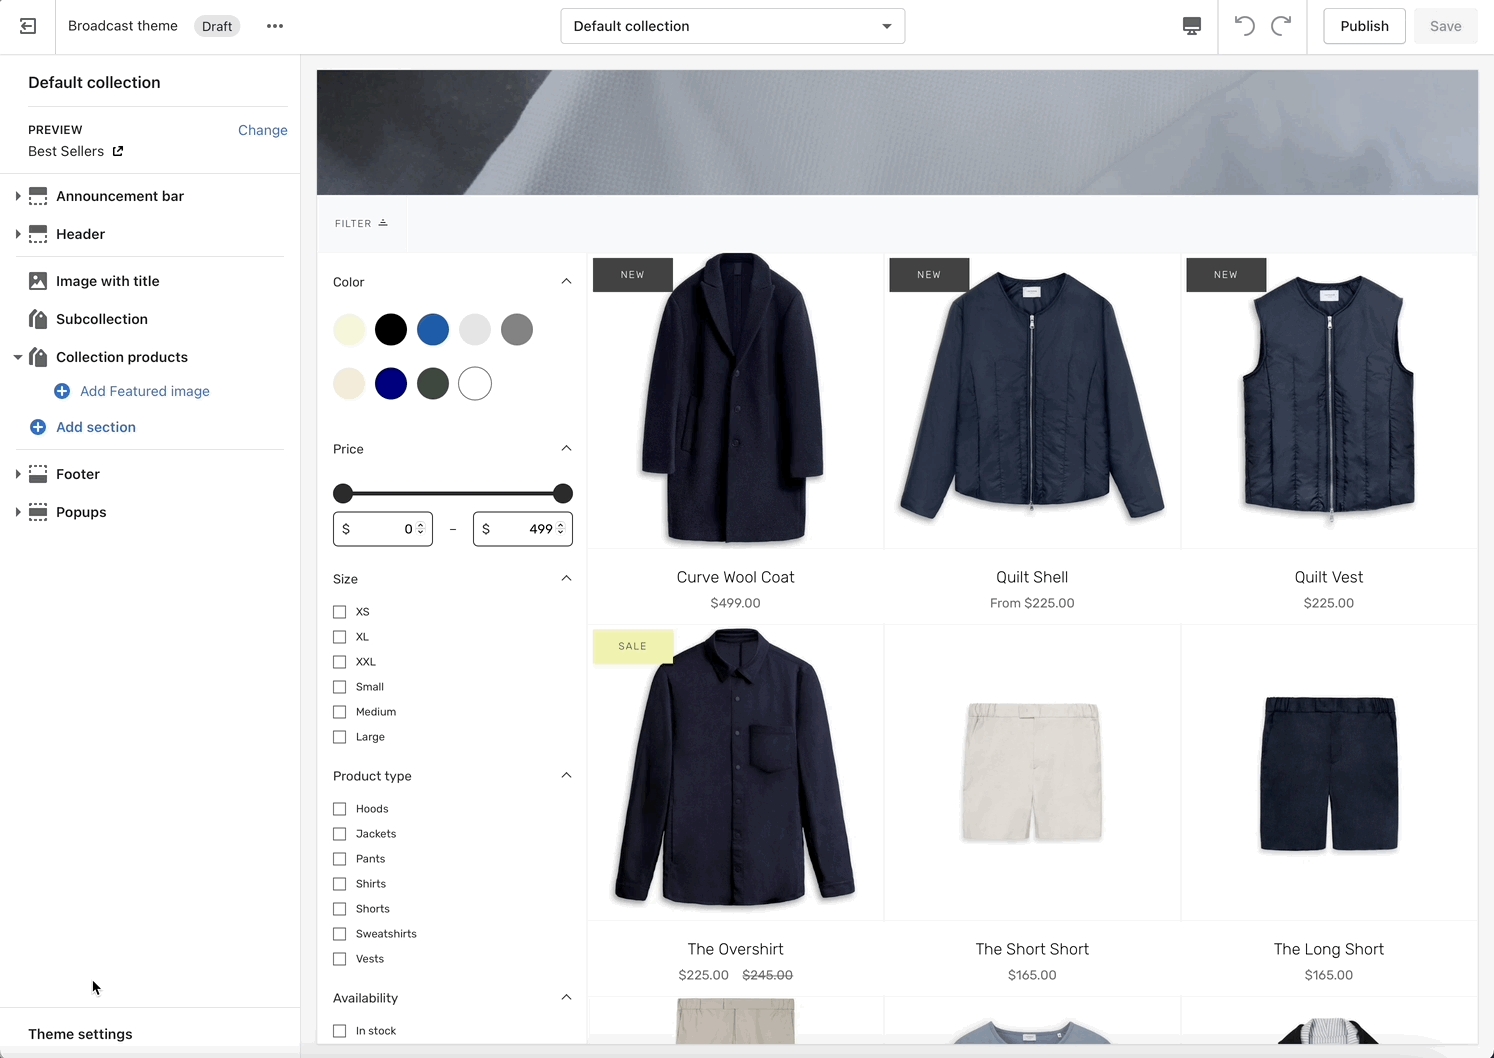
Task: Open the Default collection template dropdown
Action: coord(732,26)
